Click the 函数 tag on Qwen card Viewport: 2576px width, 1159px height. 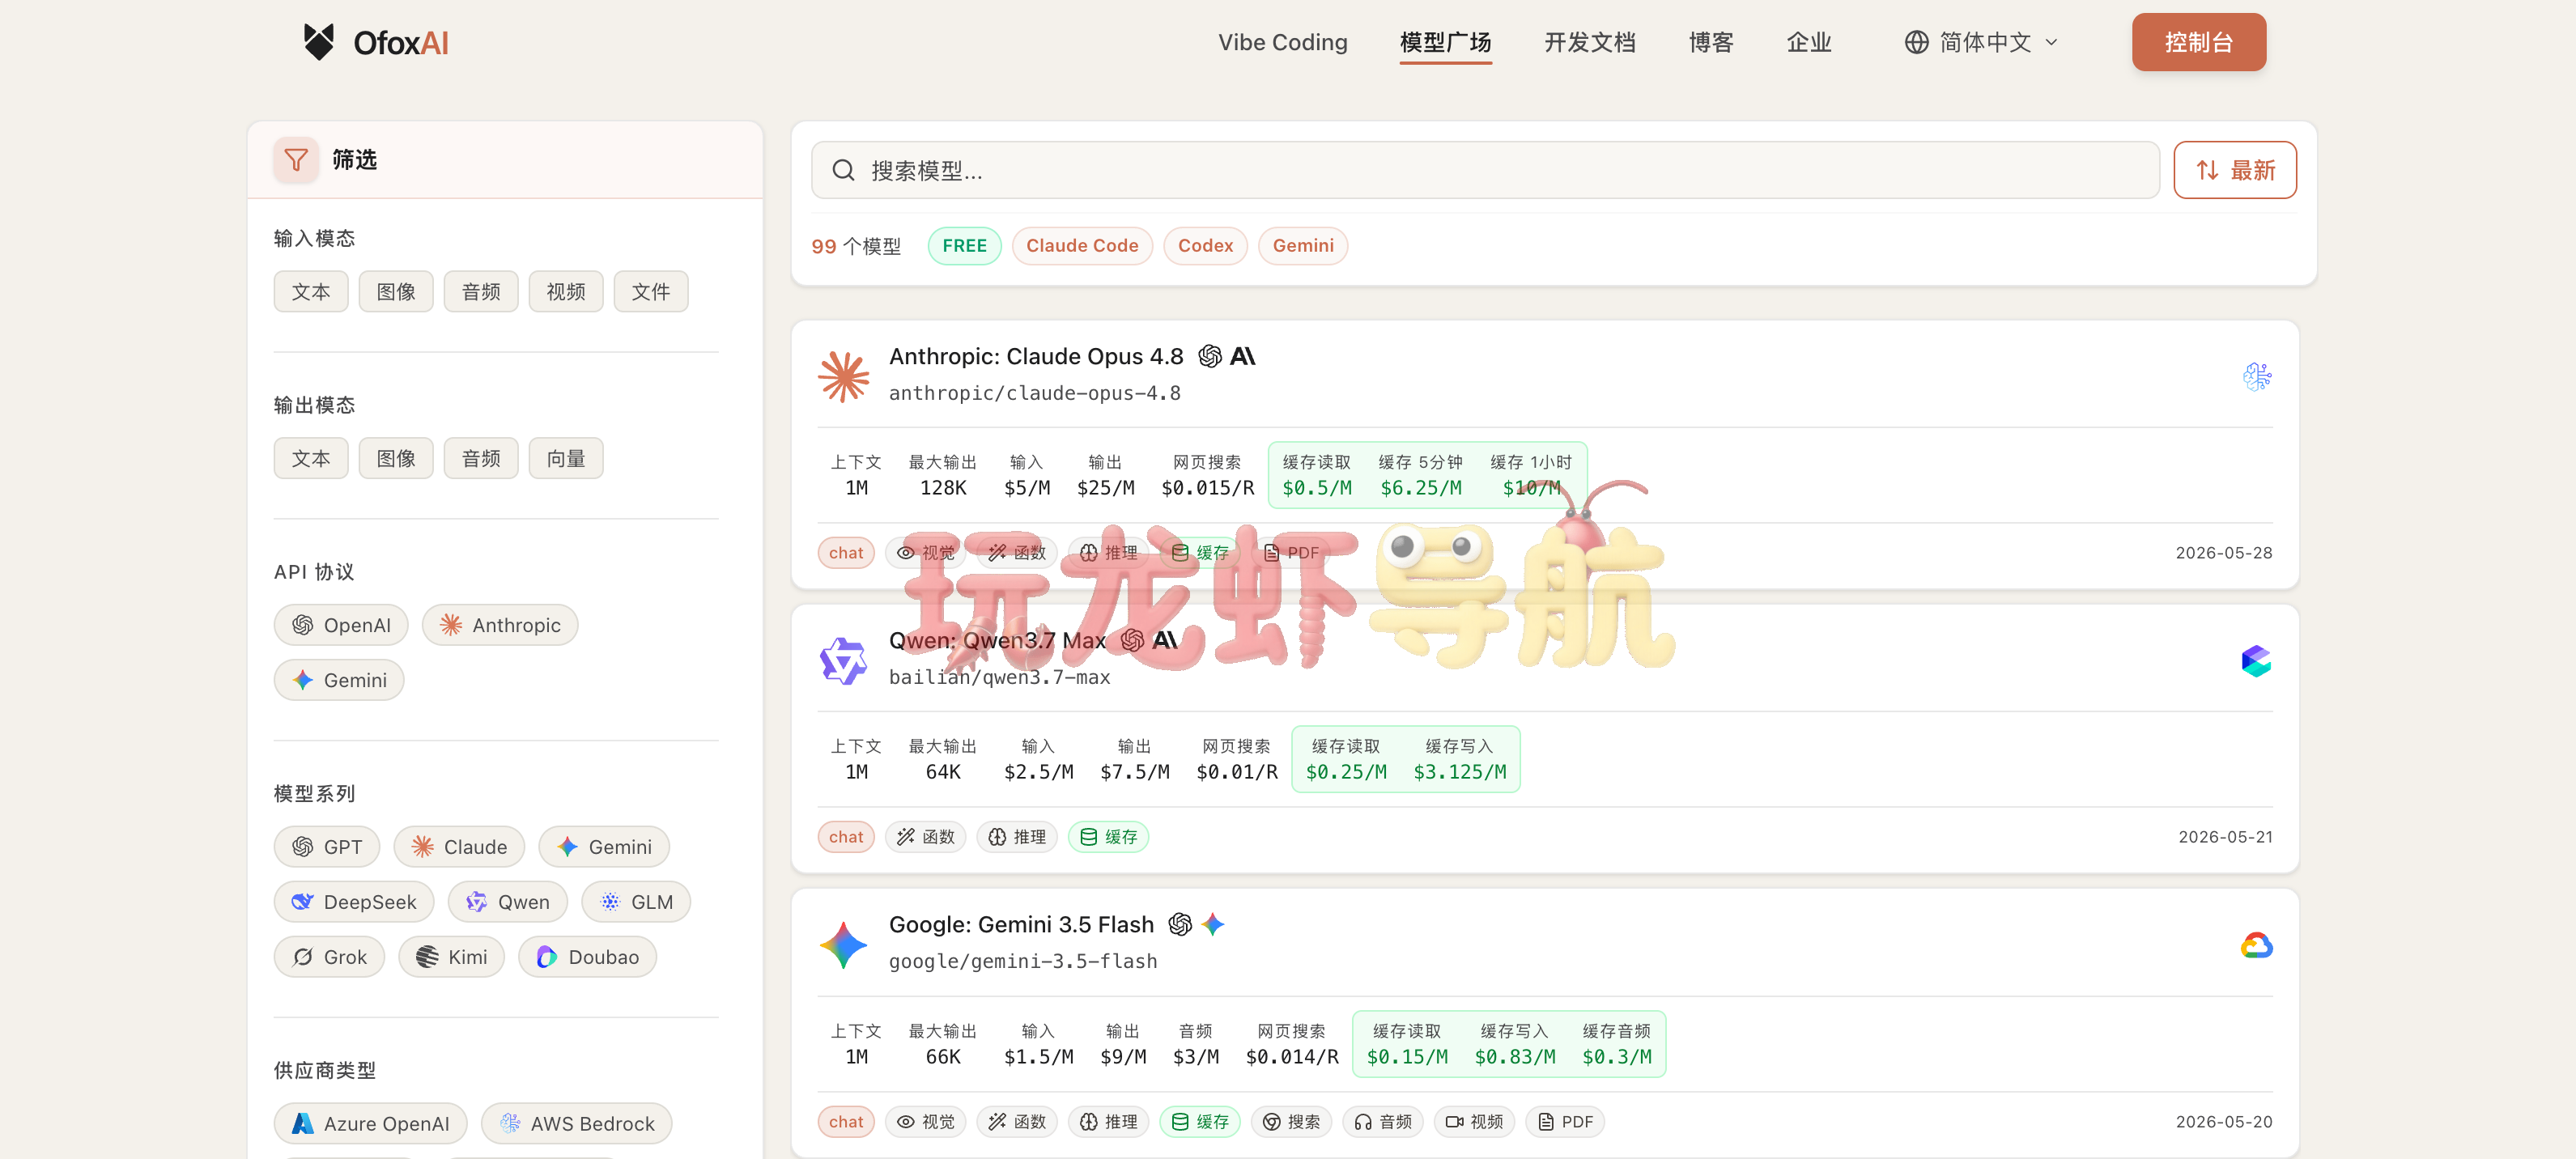click(925, 837)
